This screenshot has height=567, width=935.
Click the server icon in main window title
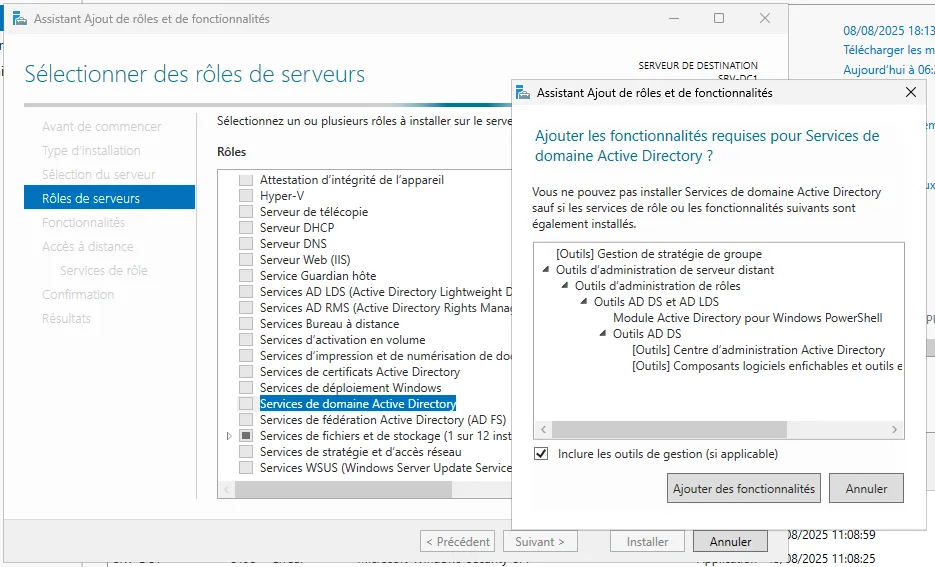click(19, 18)
